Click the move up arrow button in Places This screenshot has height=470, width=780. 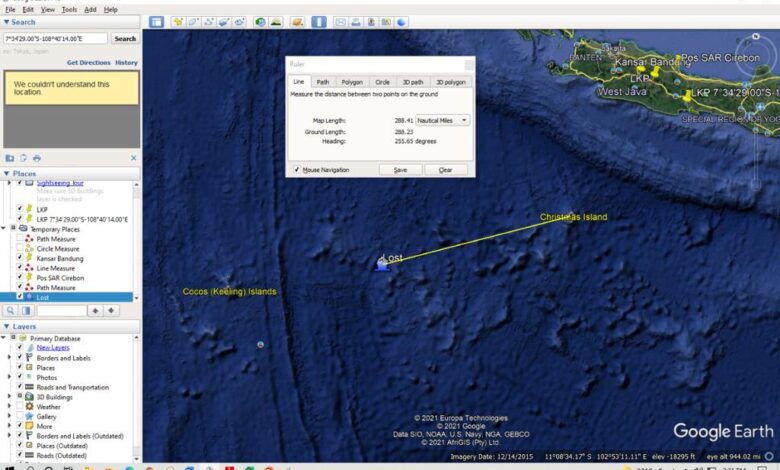pos(95,311)
